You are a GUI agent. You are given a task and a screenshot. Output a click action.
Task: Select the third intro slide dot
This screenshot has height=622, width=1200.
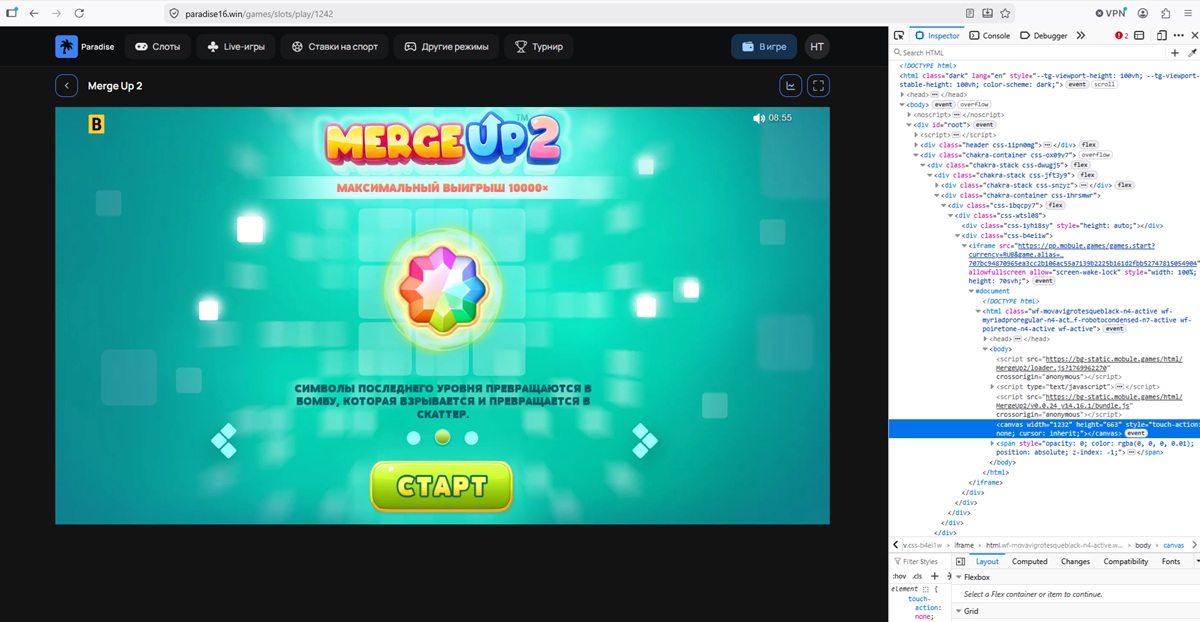point(471,438)
